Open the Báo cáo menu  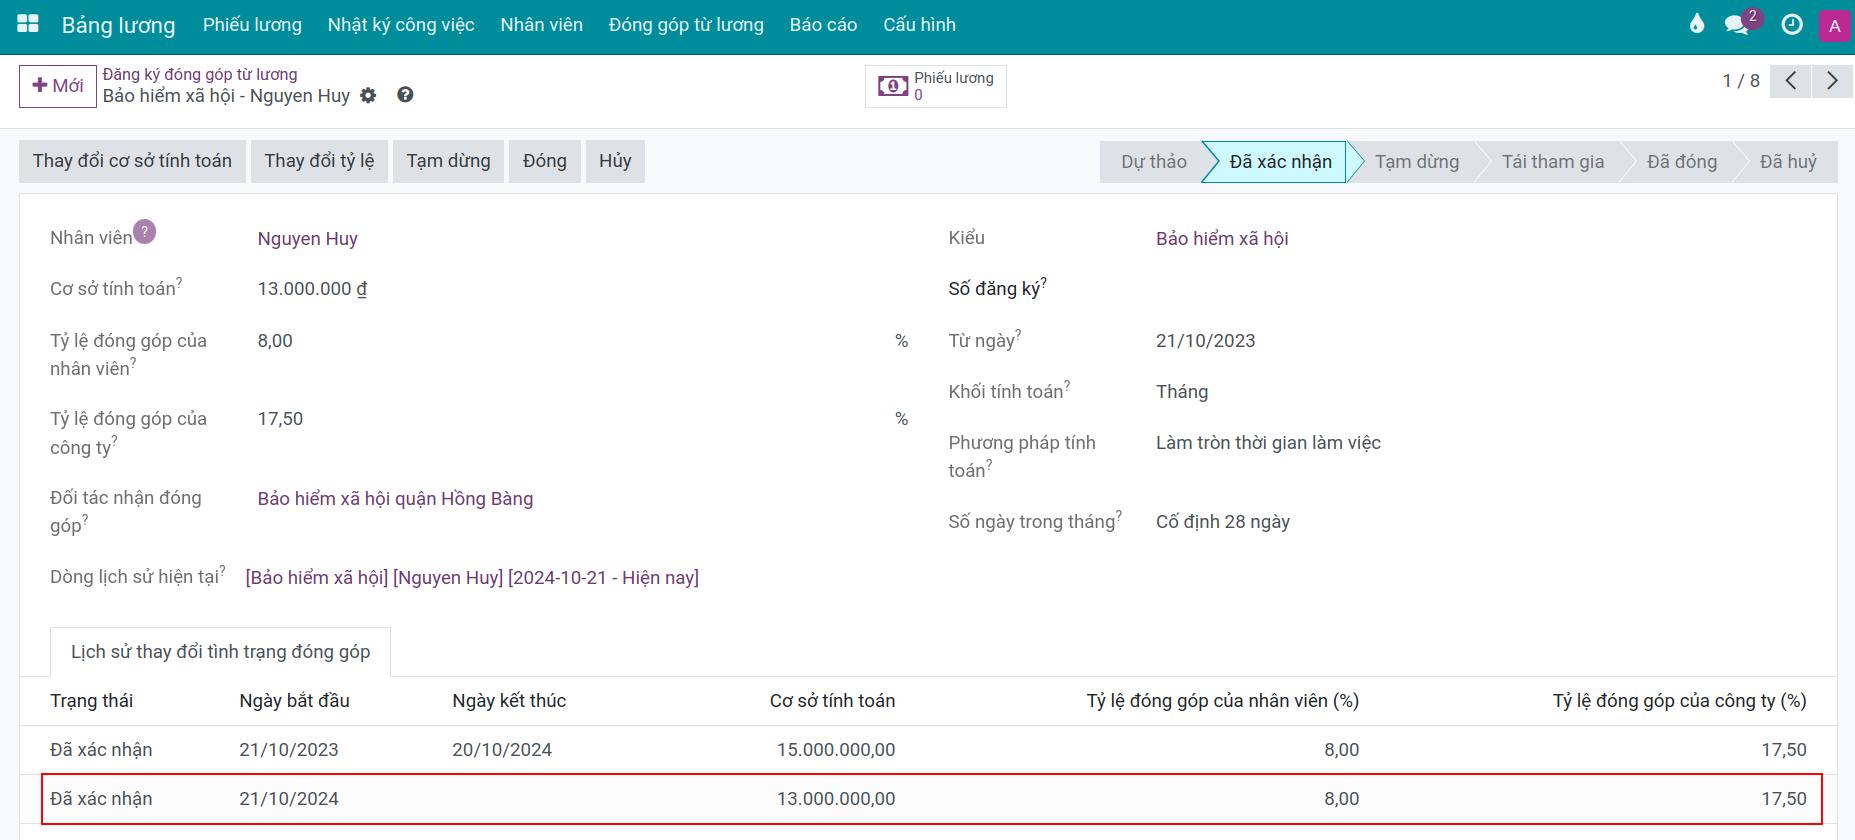pos(823,25)
